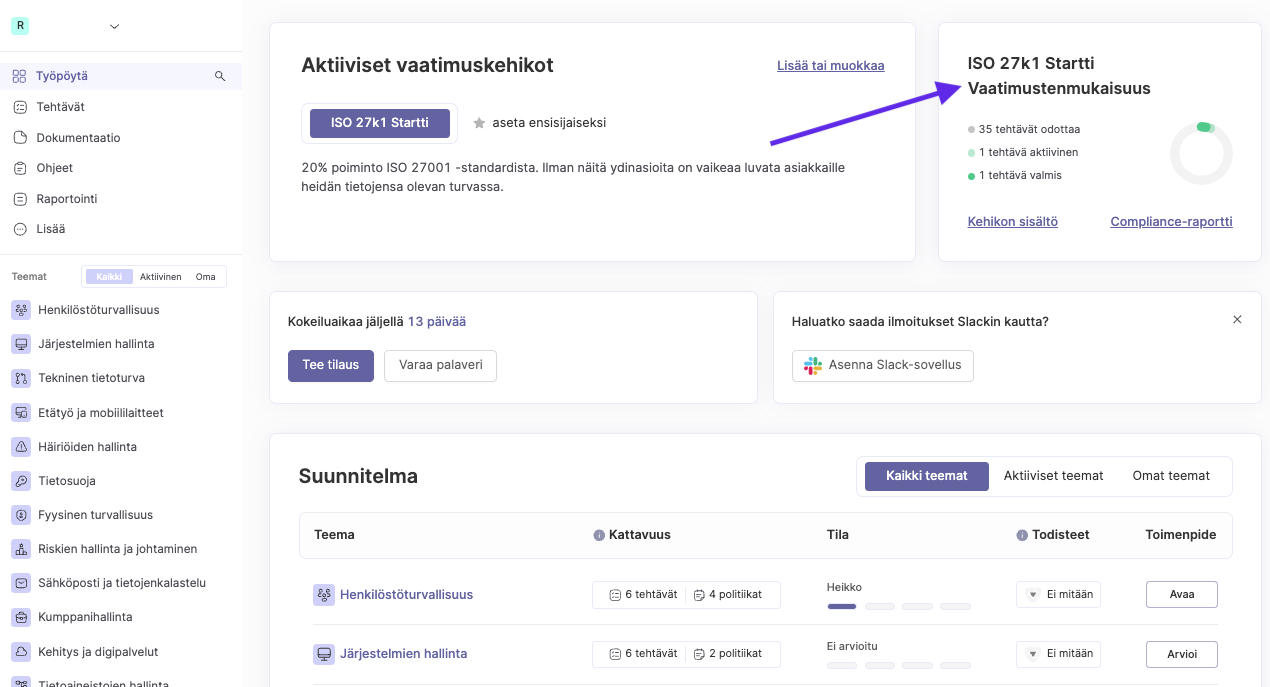Click the Häiriöiden hallinta warning icon
Image resolution: width=1270 pixels, height=687 pixels.
21,446
